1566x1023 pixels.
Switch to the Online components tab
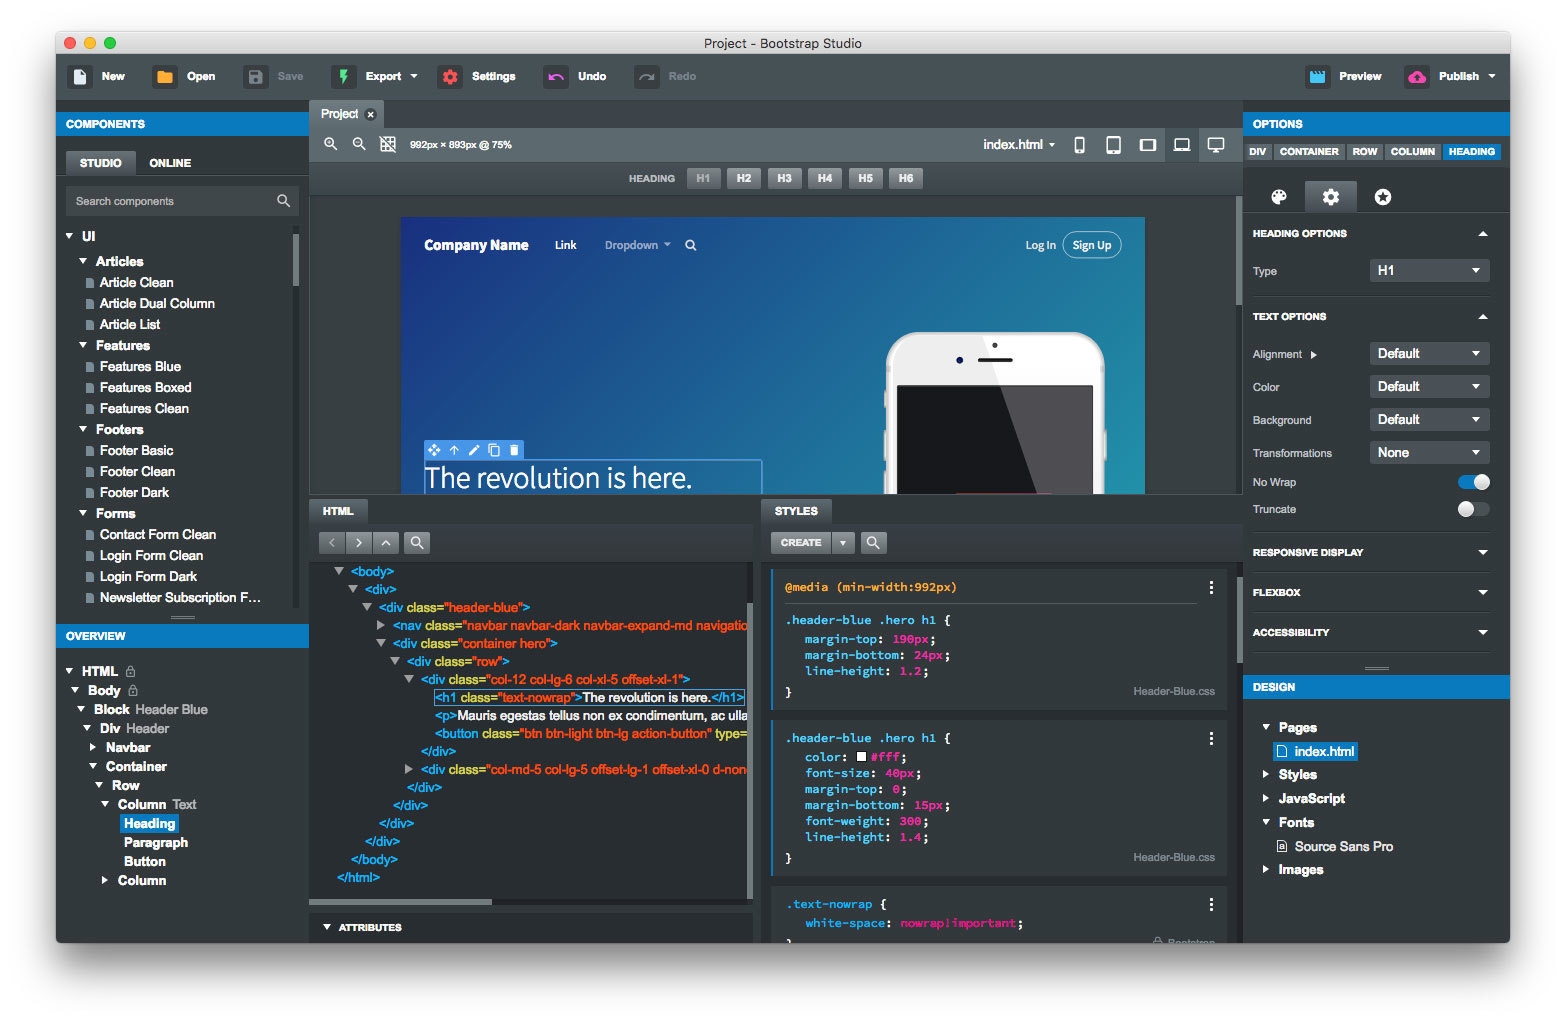[x=169, y=162]
